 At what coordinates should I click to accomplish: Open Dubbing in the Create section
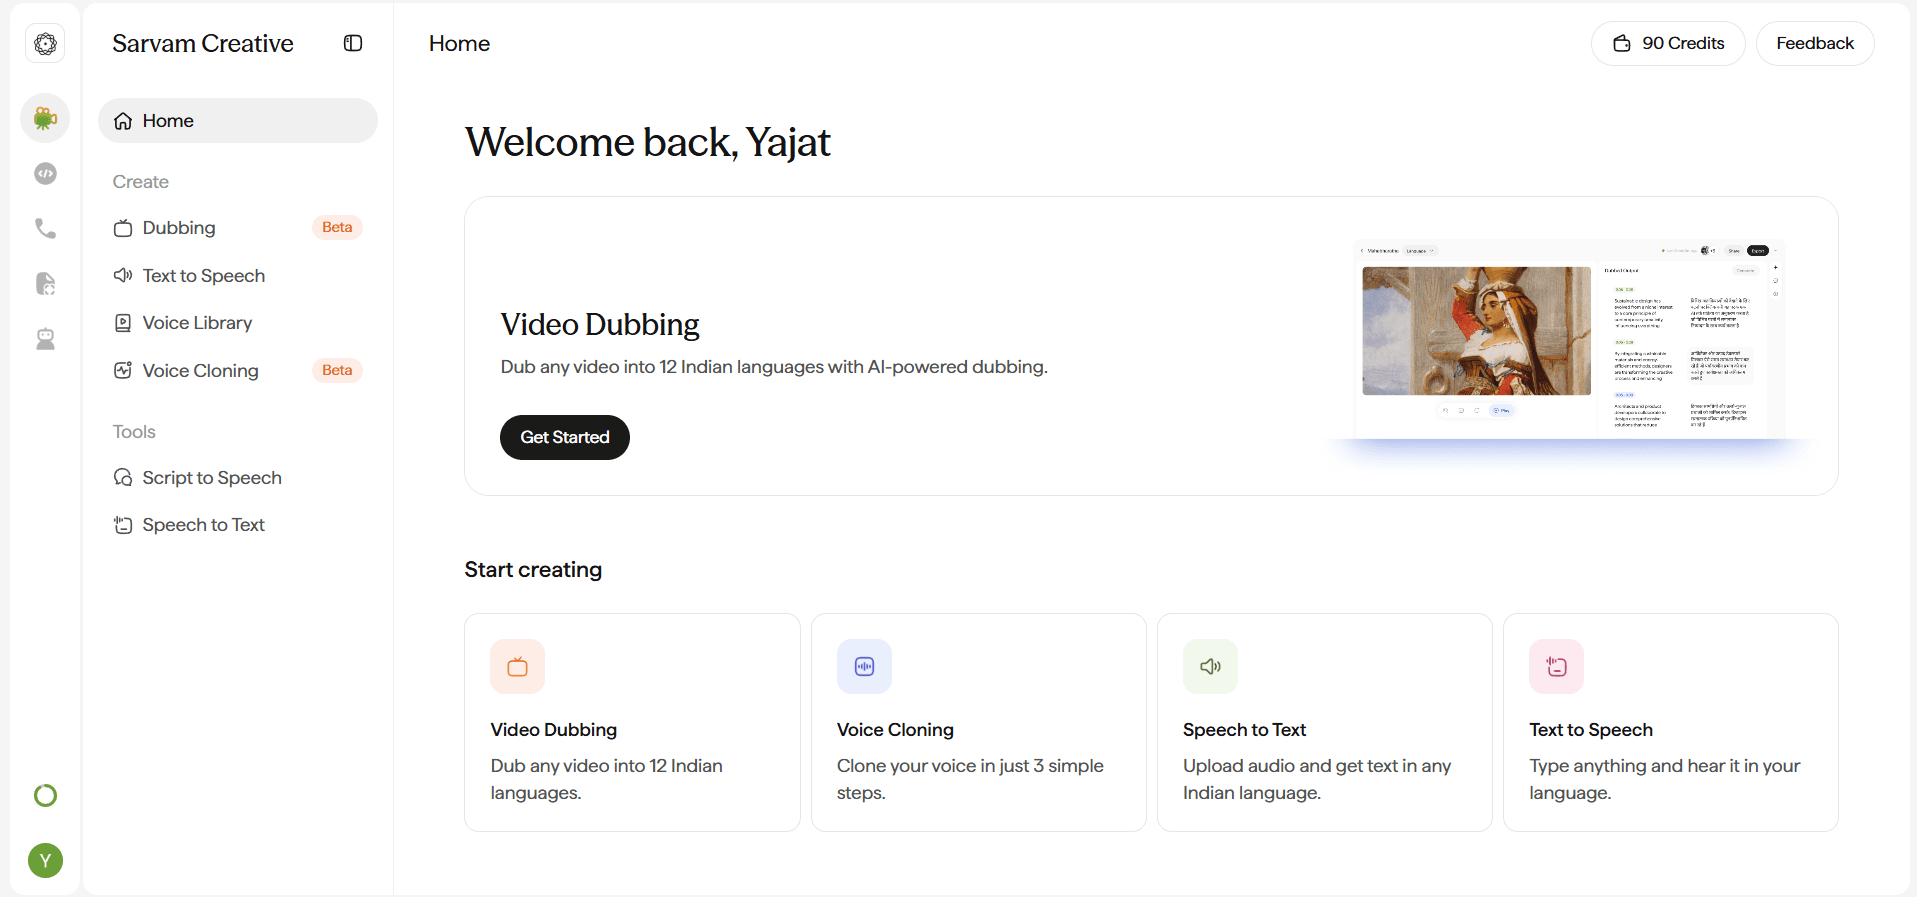[x=238, y=228]
